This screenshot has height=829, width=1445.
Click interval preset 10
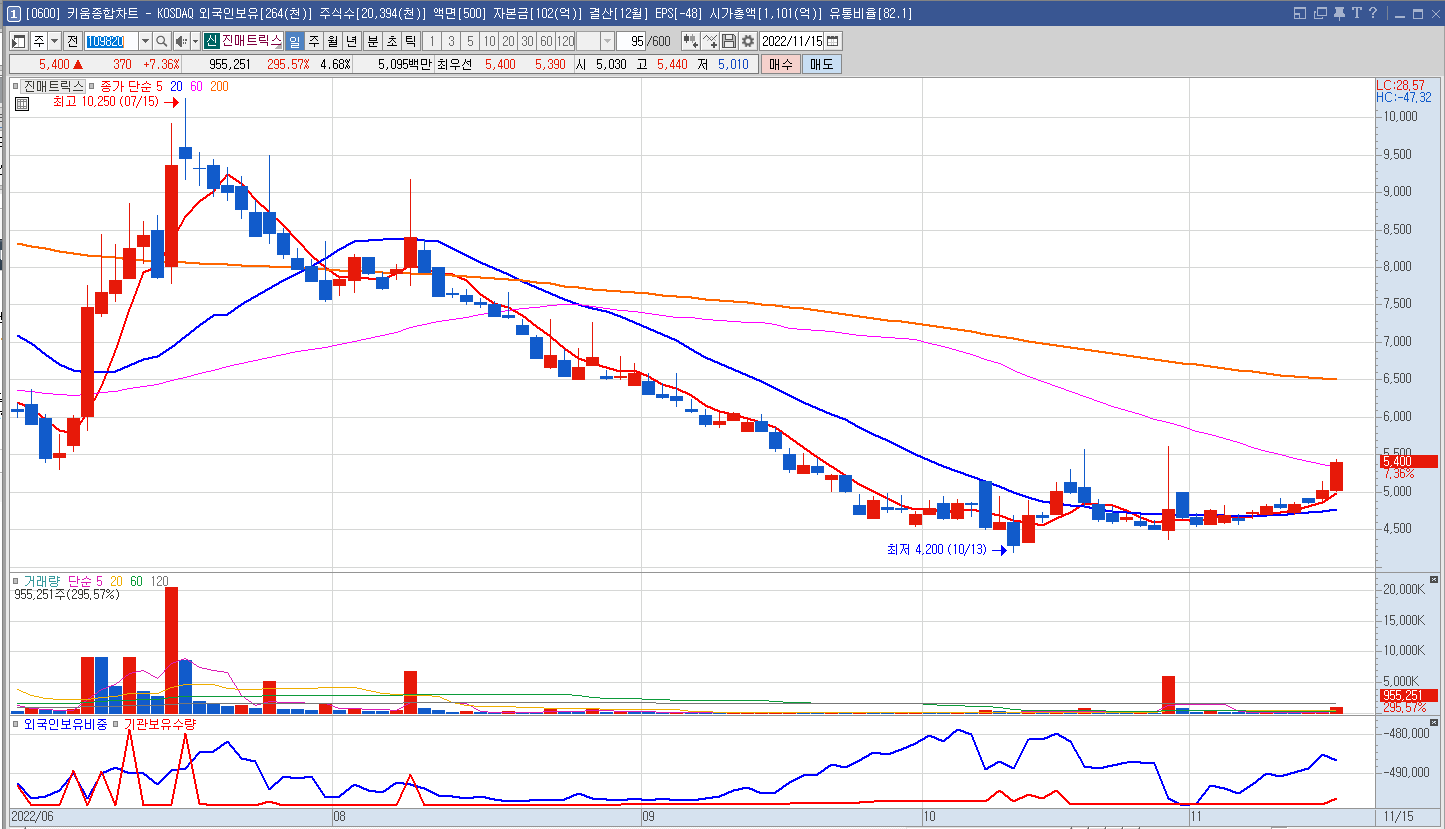489,41
